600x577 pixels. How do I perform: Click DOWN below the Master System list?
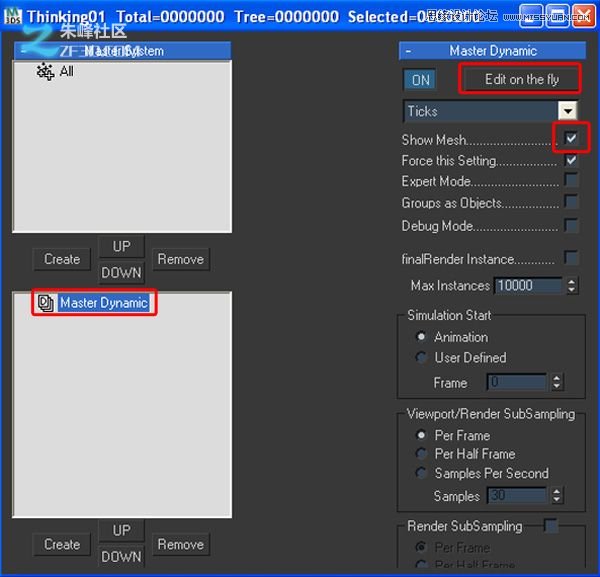(121, 273)
